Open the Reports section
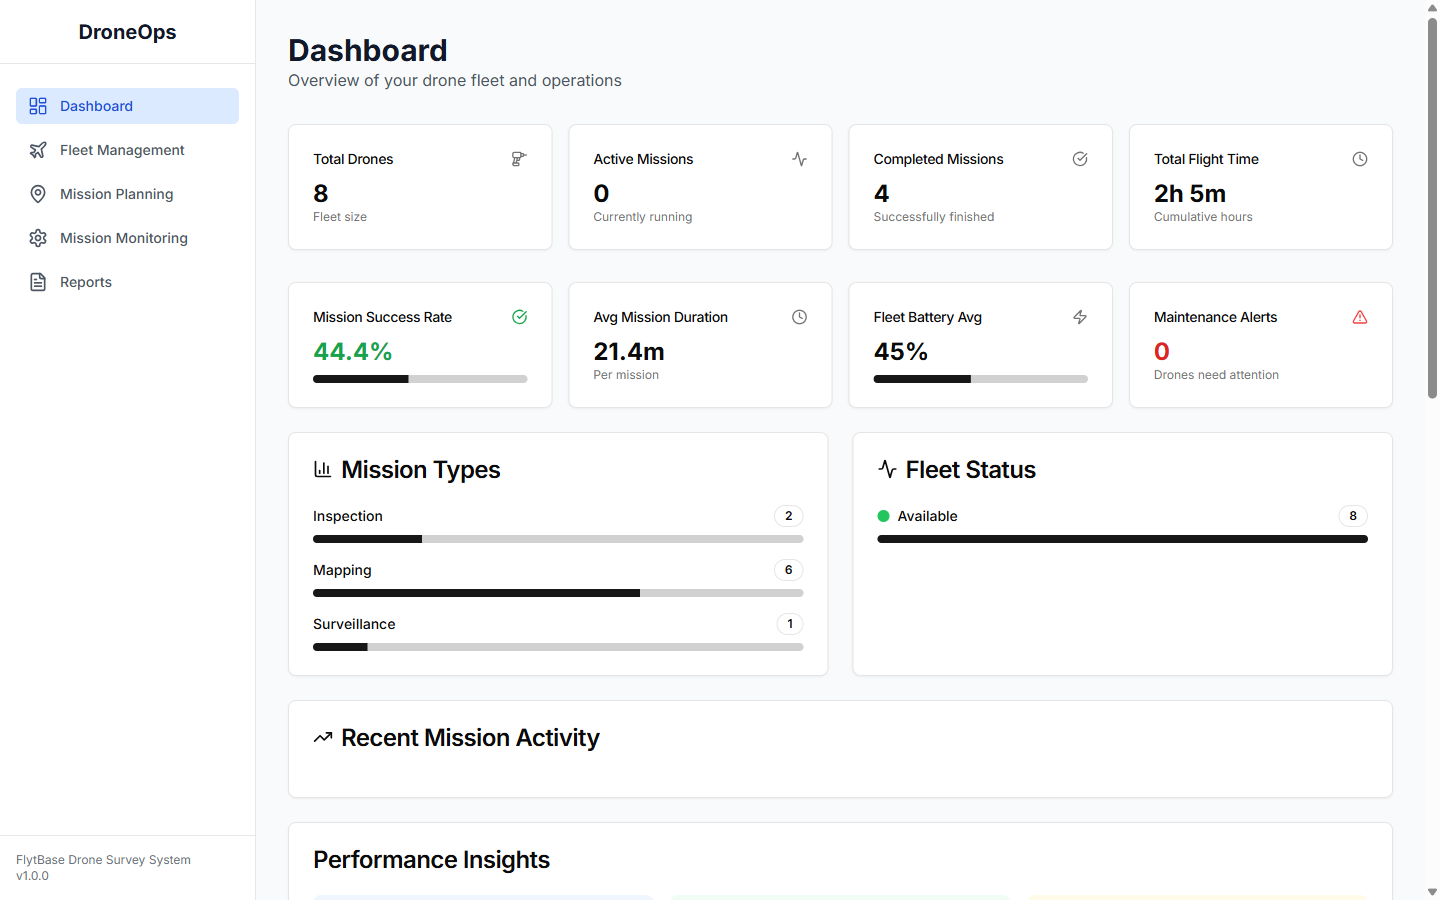 tap(127, 282)
